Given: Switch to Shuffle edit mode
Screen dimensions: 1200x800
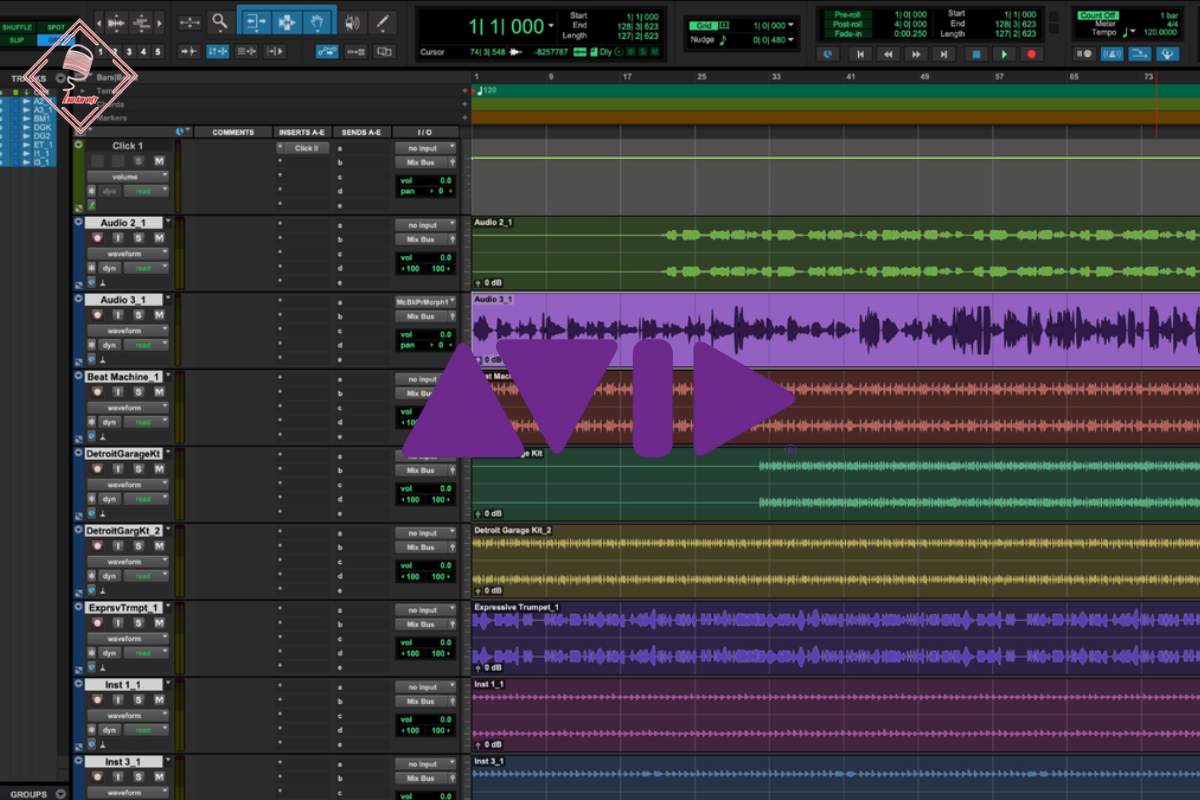Looking at the screenshot, I should tap(18, 27).
